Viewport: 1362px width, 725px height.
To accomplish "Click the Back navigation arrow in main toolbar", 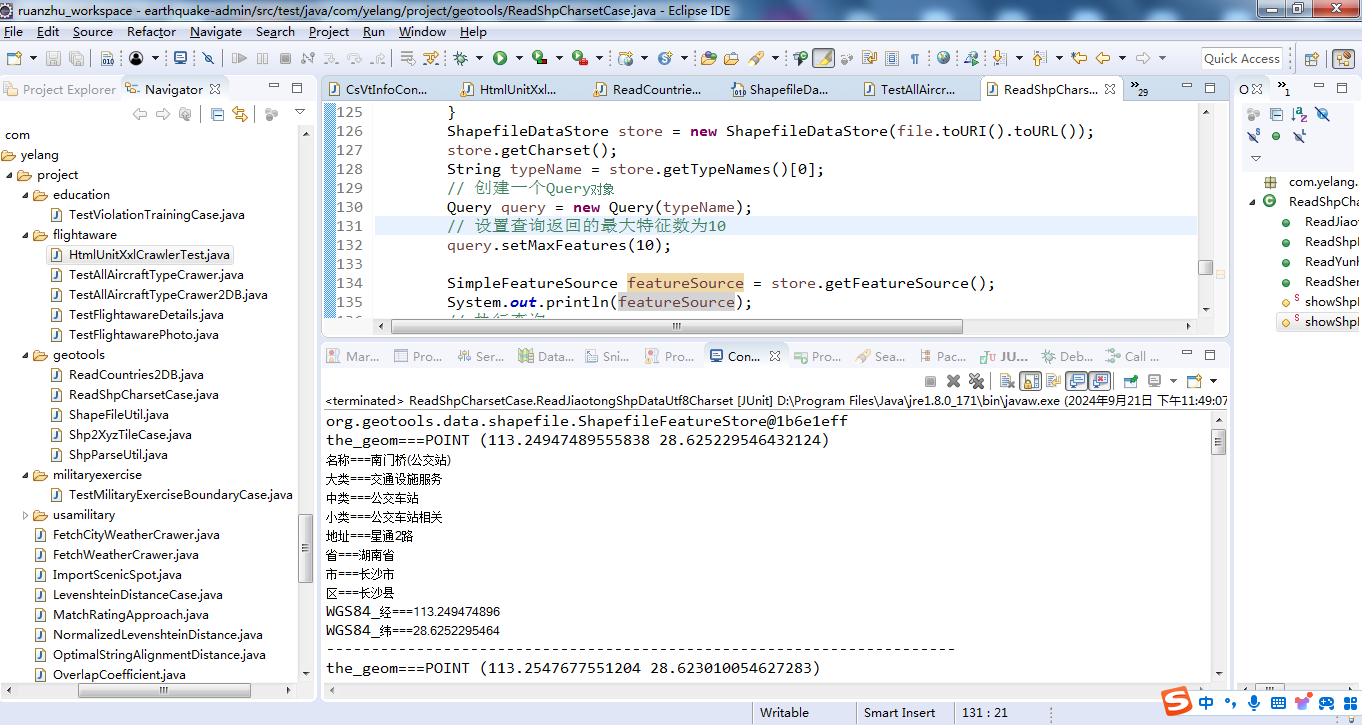I will click(x=1103, y=58).
